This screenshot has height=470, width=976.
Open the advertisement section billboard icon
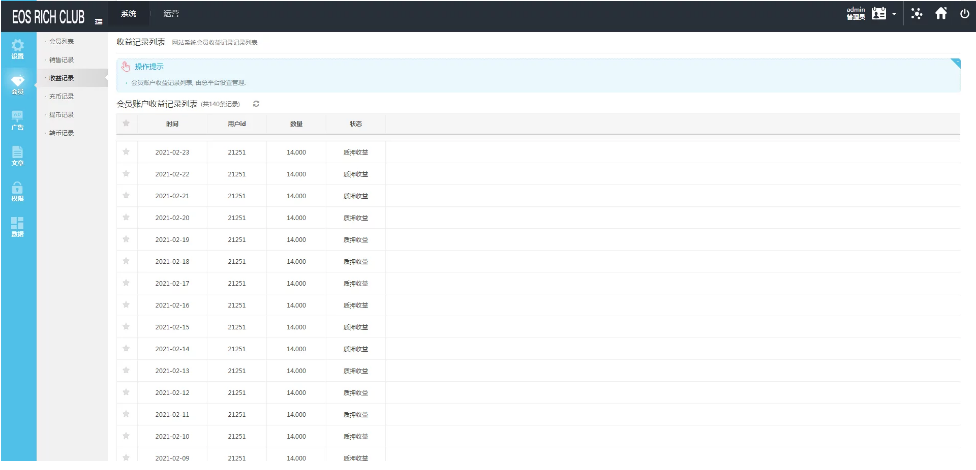tap(17, 119)
